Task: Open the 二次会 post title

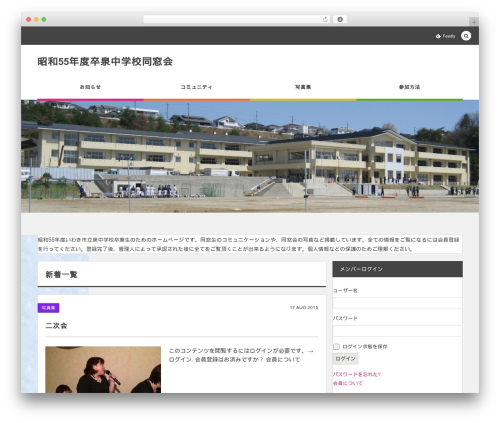Action: tap(56, 326)
